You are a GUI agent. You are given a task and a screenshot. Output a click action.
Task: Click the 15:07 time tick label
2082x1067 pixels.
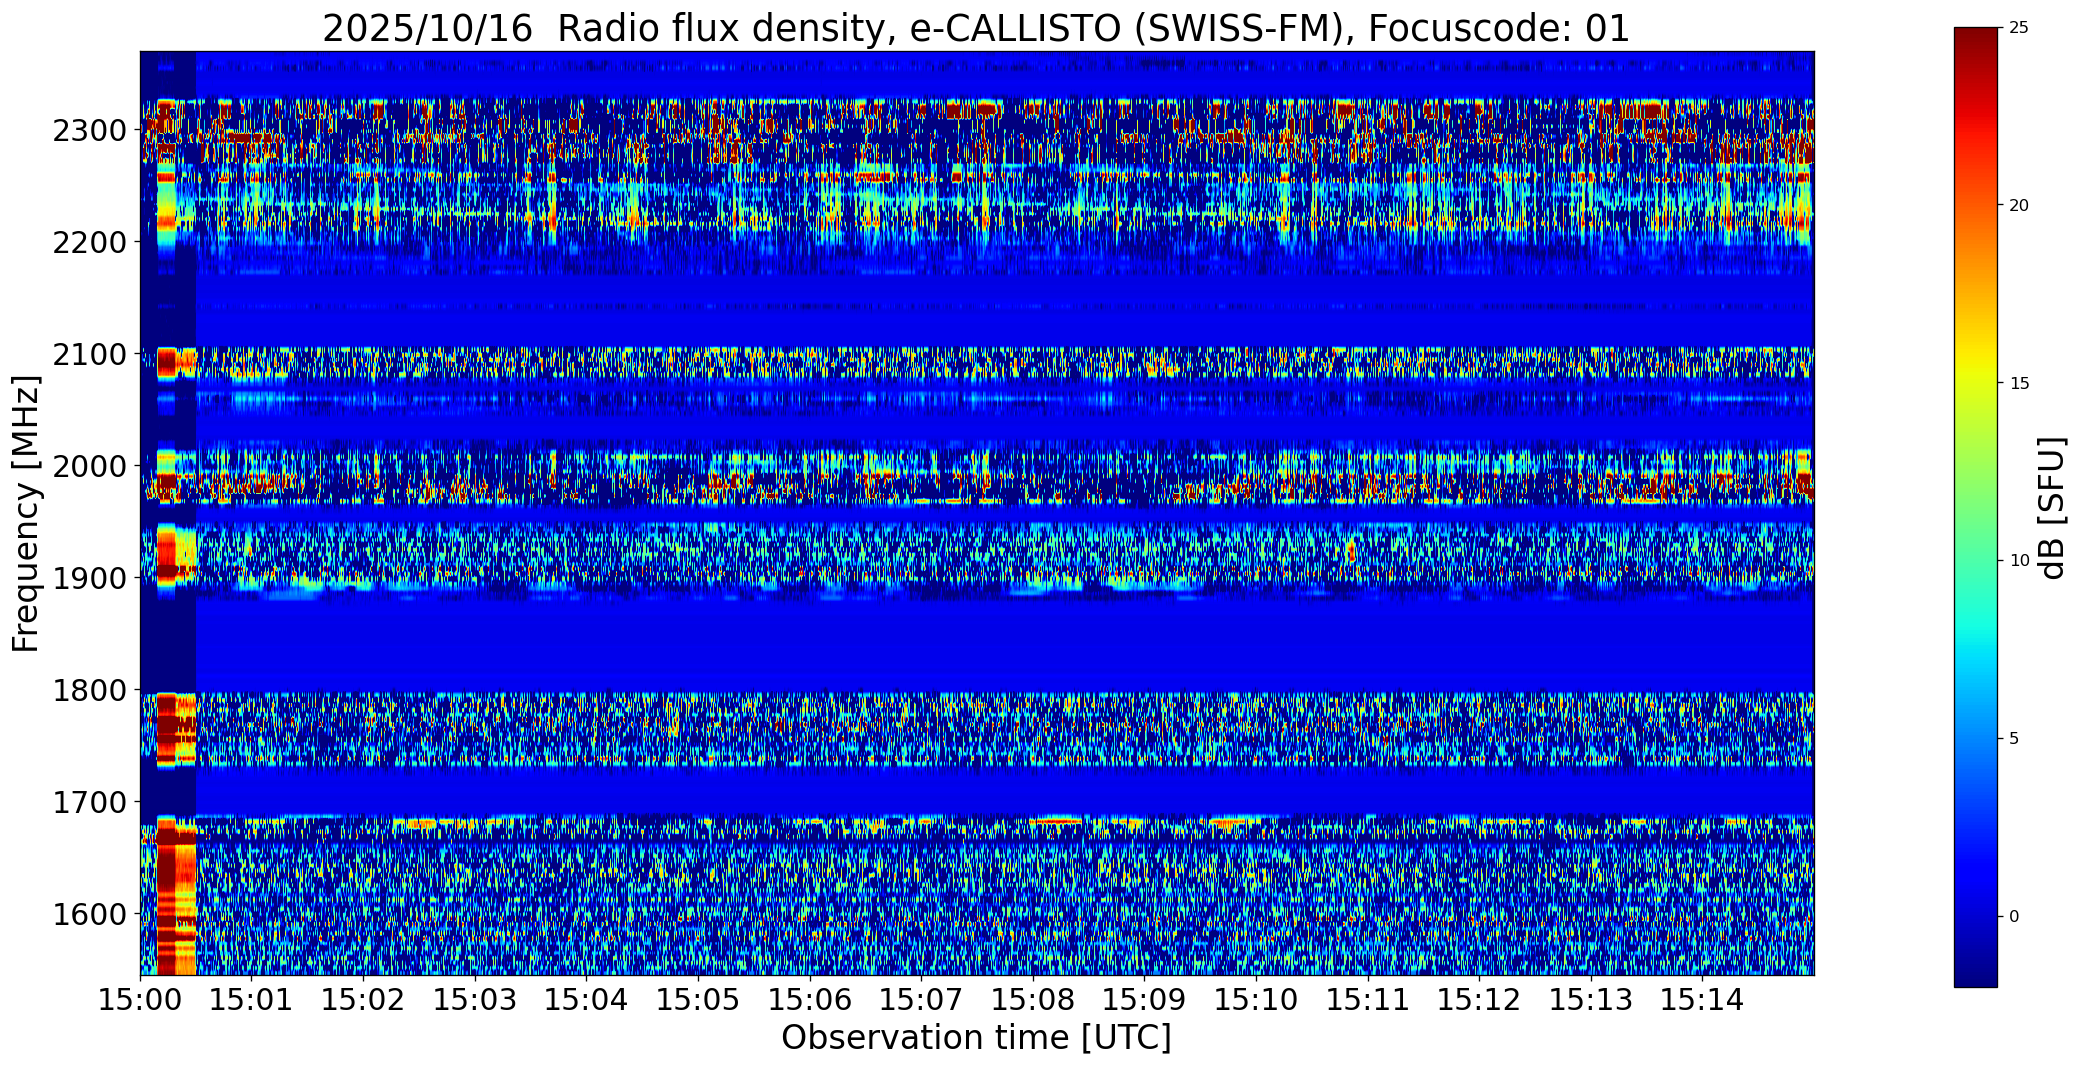coord(921,999)
